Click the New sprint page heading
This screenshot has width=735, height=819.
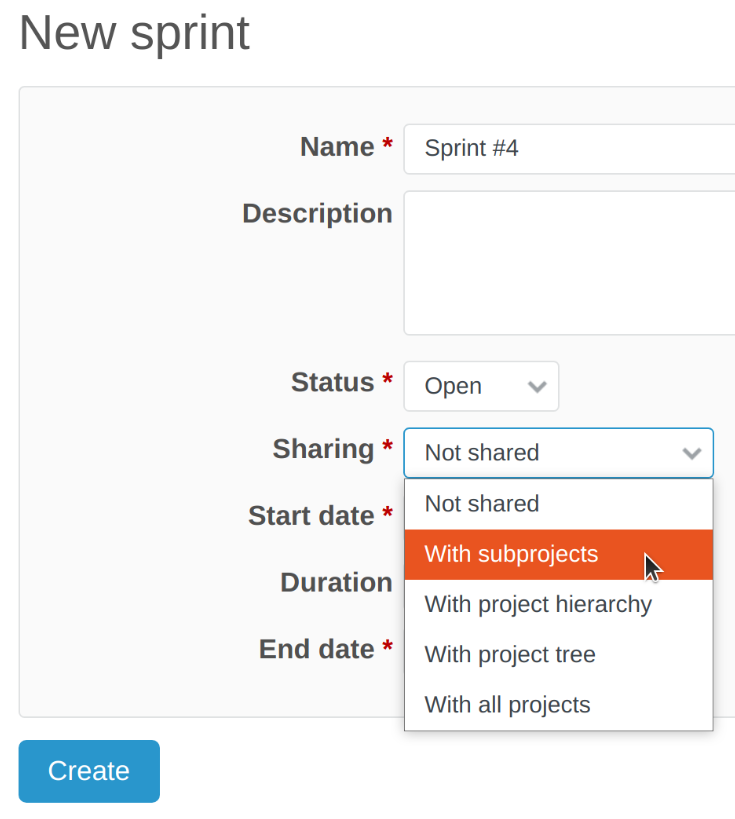point(134,33)
